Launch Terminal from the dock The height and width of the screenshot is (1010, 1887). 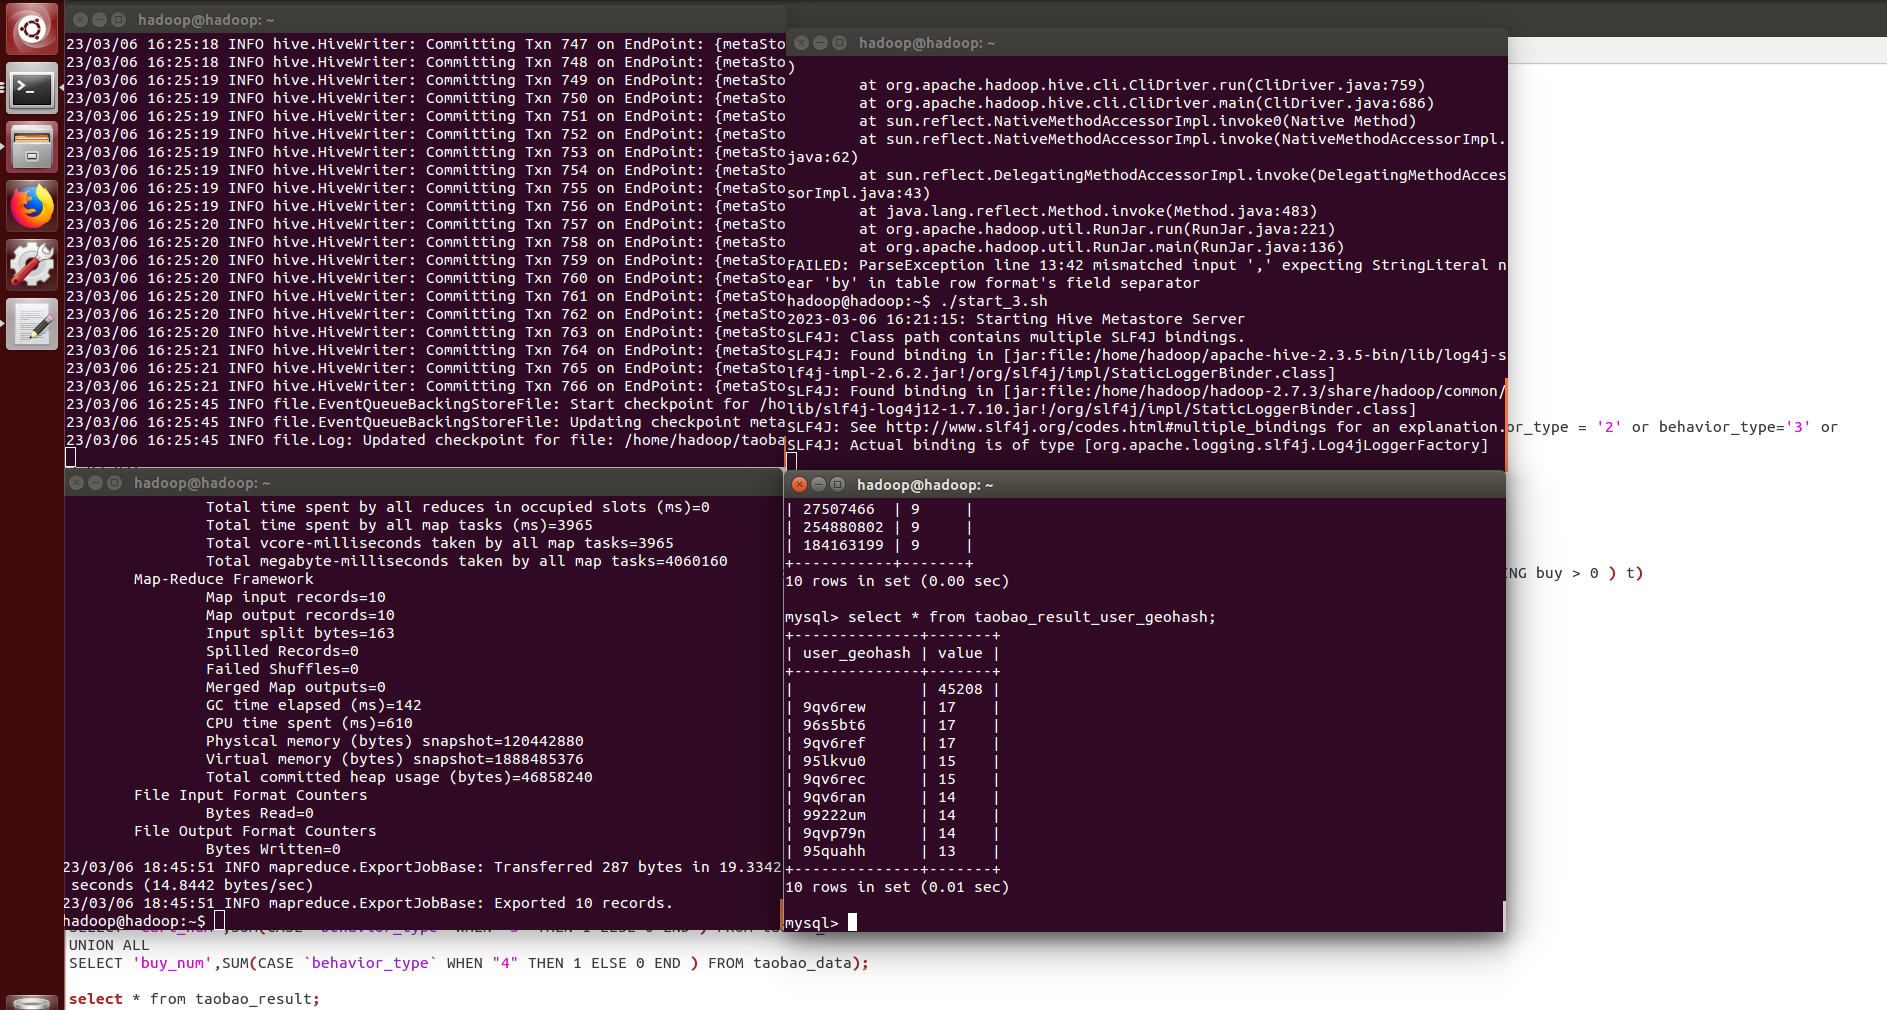pyautogui.click(x=32, y=90)
